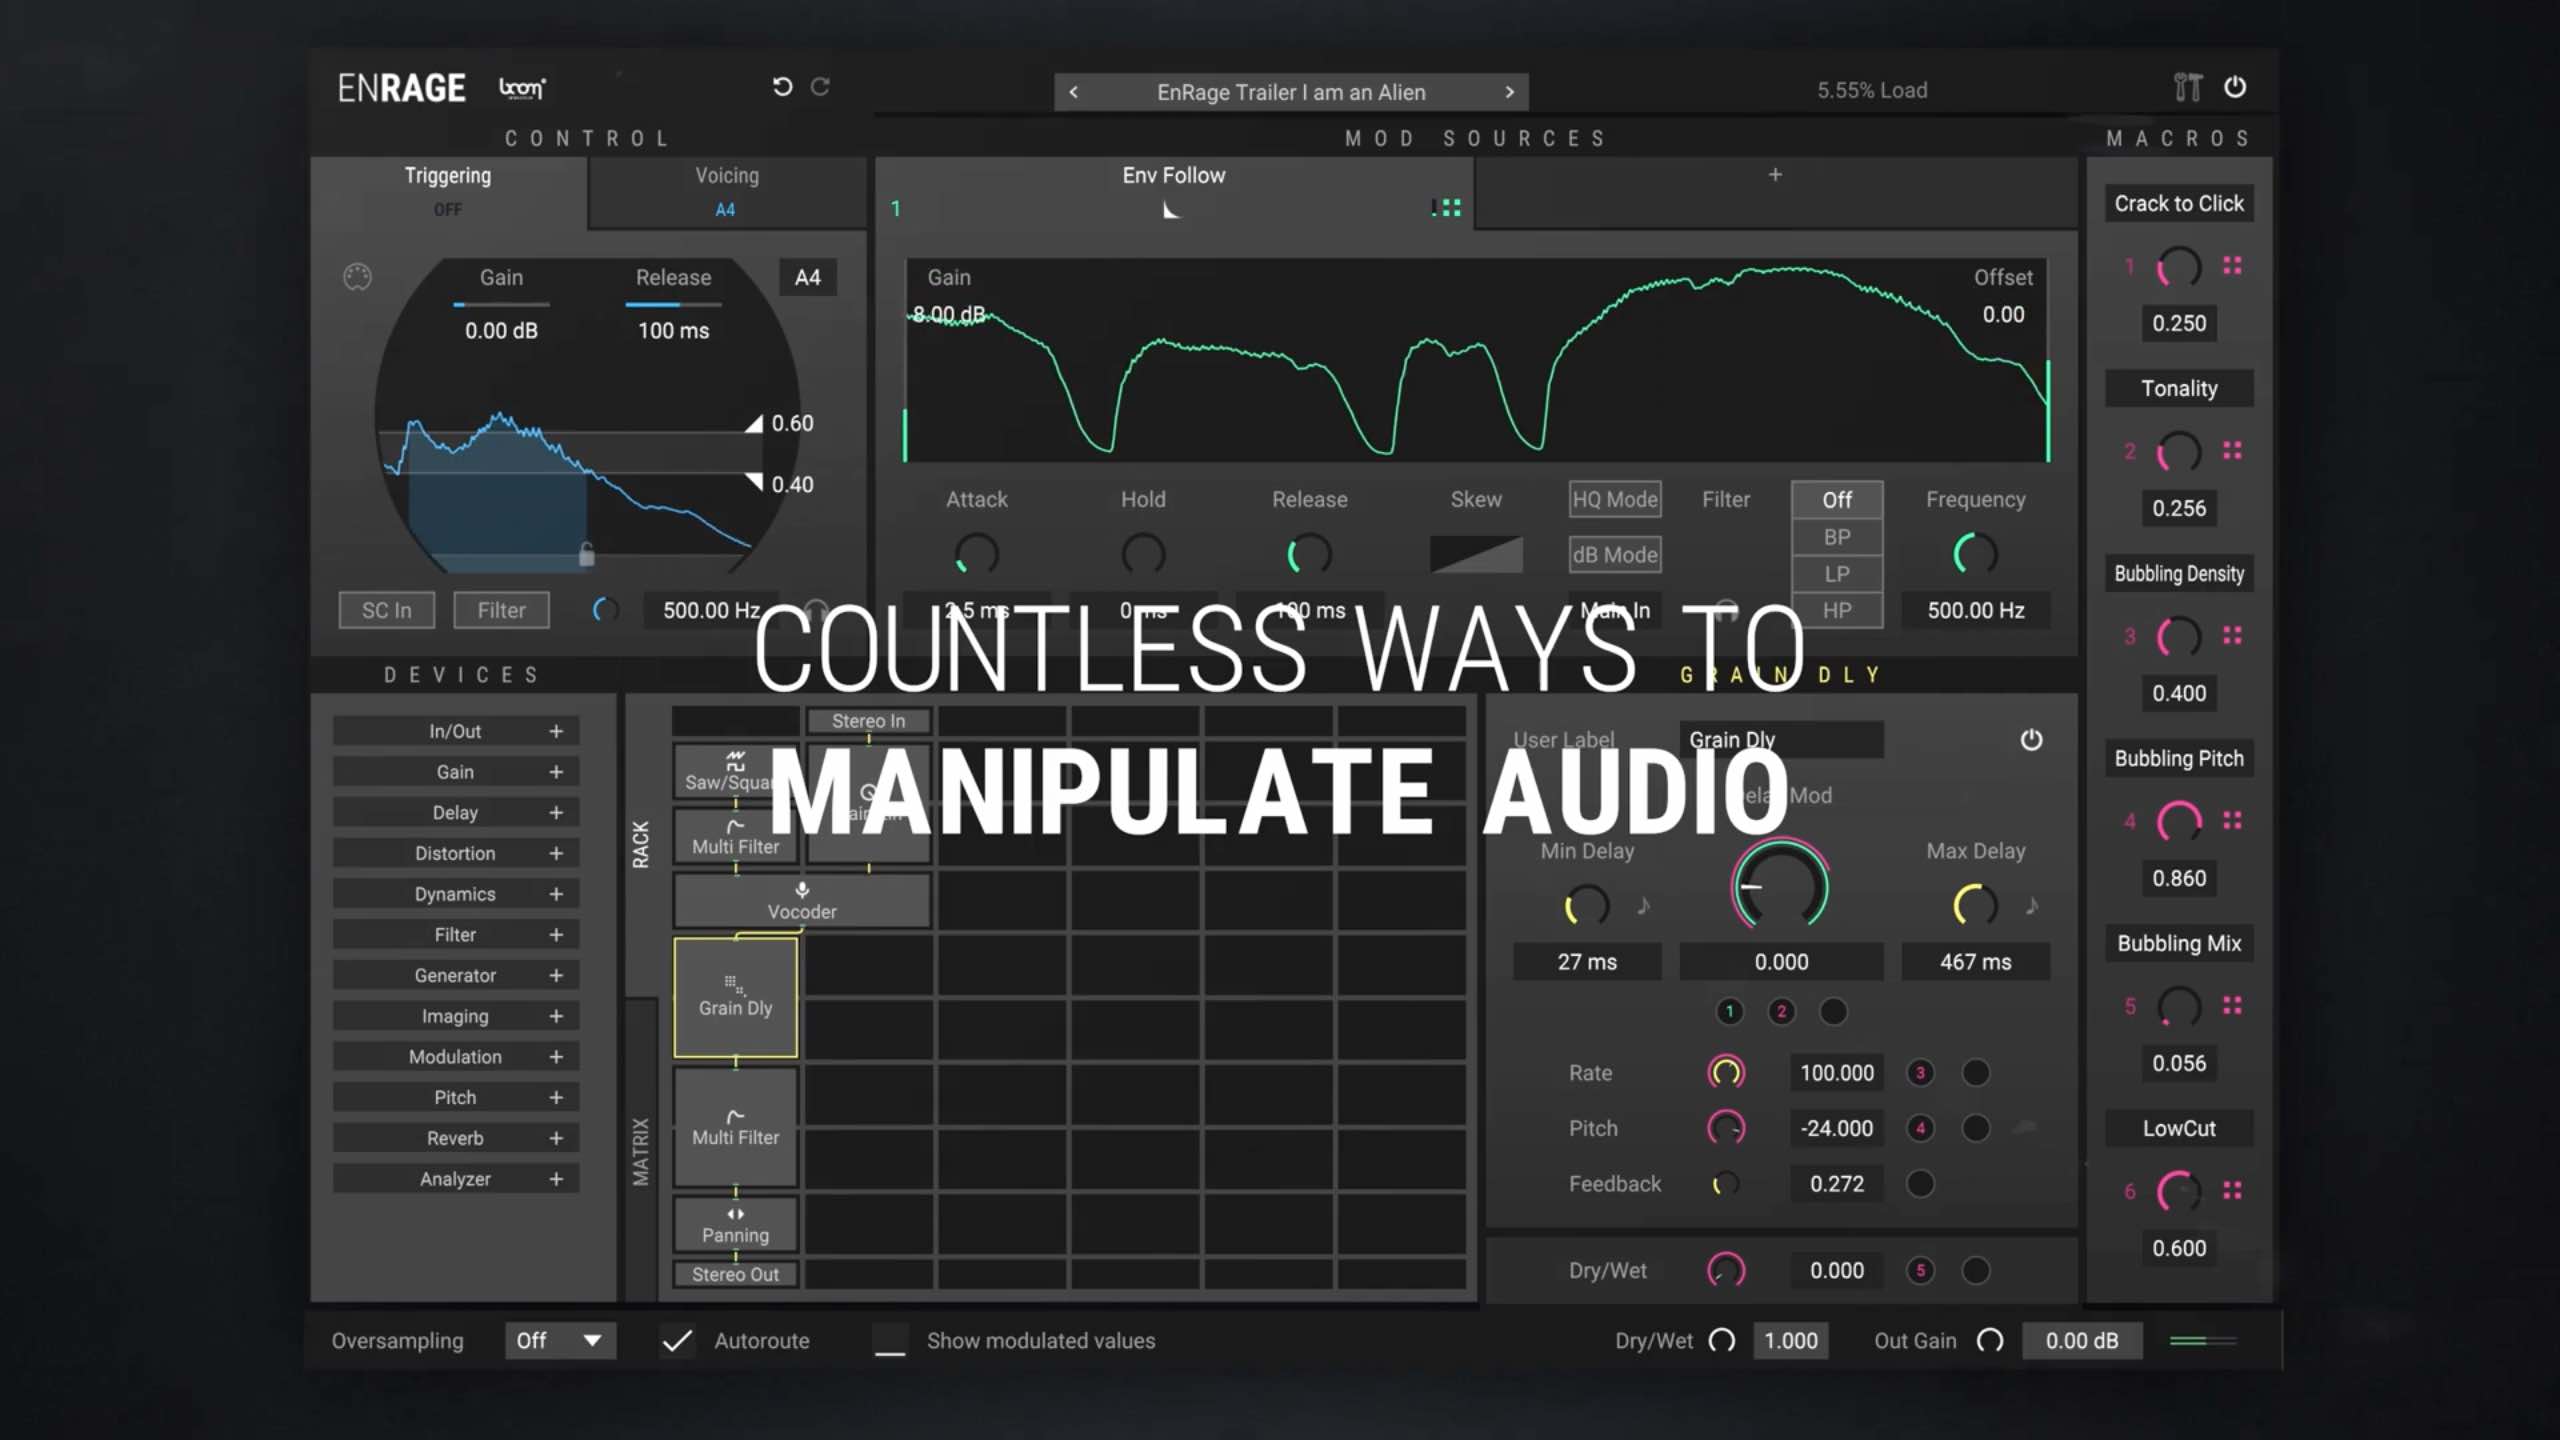Expand the Reverb device category

556,1138
